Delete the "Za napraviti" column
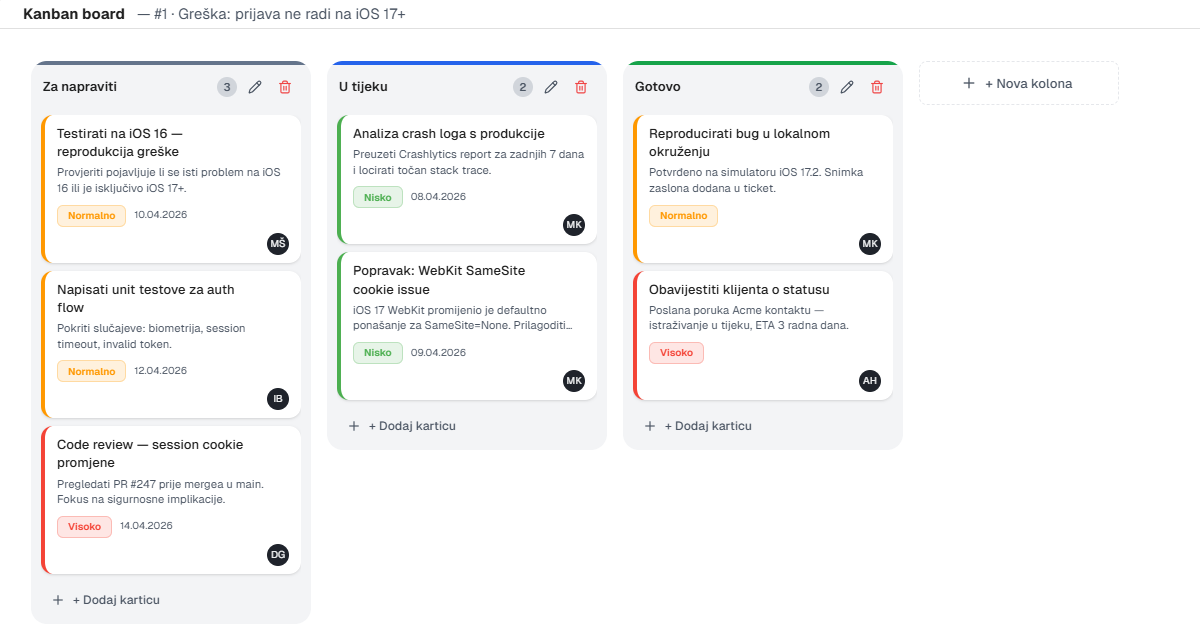The image size is (1200, 642). (x=285, y=87)
